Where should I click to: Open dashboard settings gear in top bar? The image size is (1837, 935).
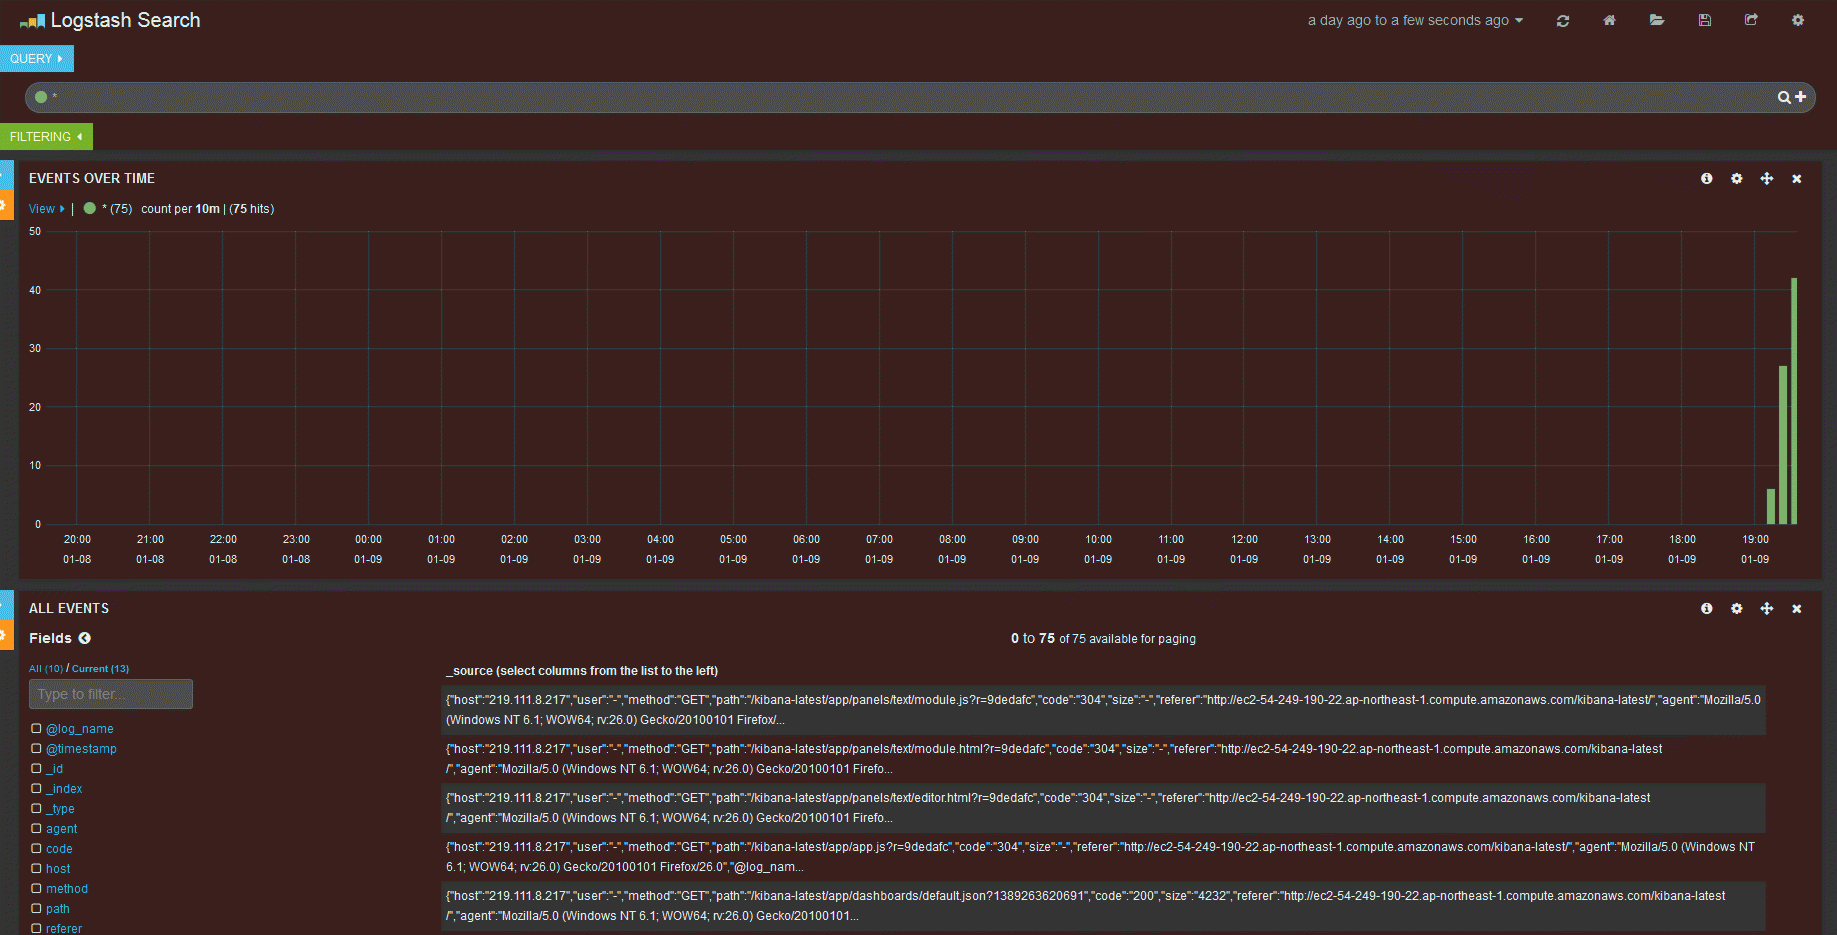pyautogui.click(x=1798, y=20)
